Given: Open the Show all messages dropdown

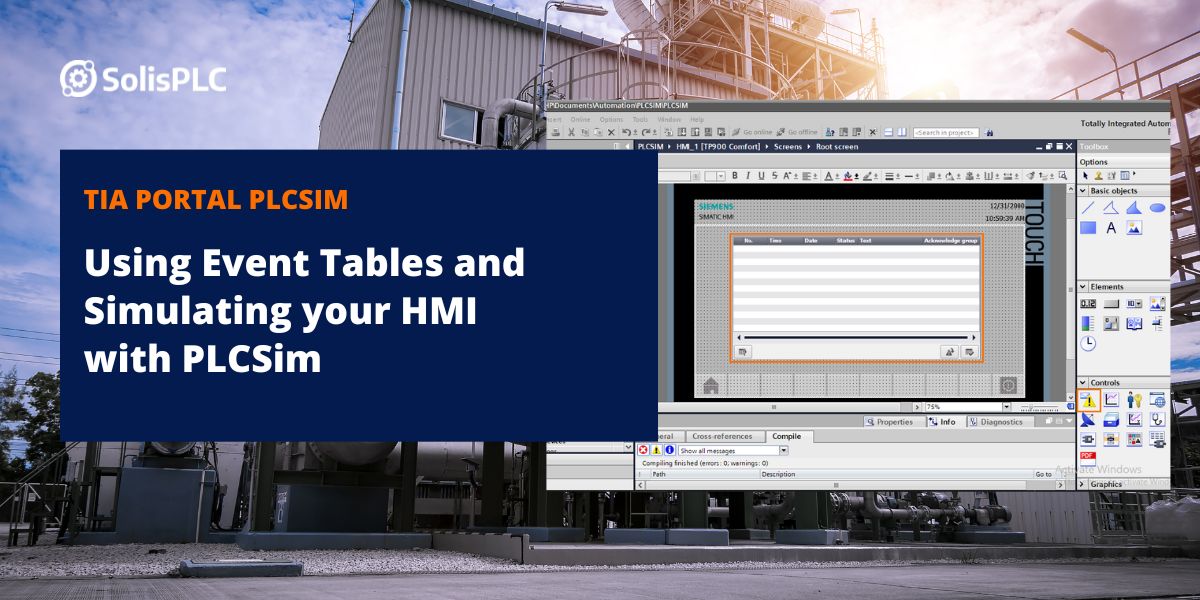Looking at the screenshot, I should click(784, 449).
